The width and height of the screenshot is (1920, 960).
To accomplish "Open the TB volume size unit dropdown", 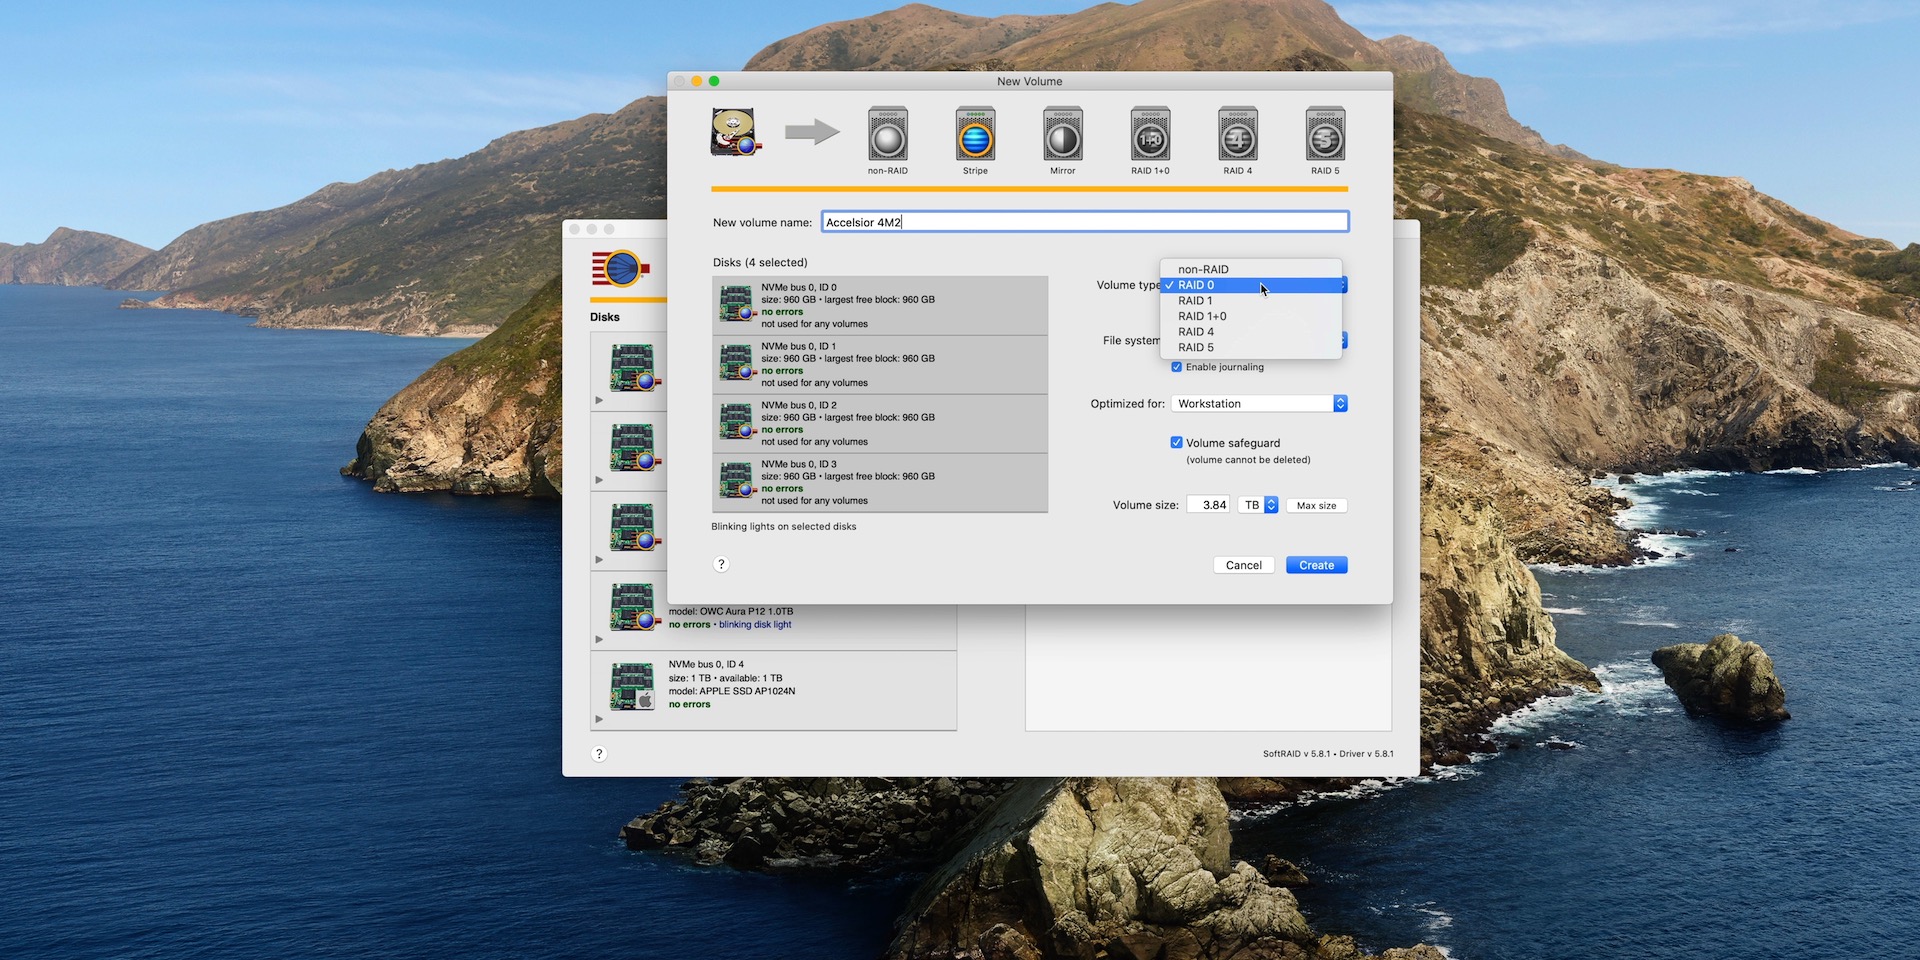I will pos(1258,505).
